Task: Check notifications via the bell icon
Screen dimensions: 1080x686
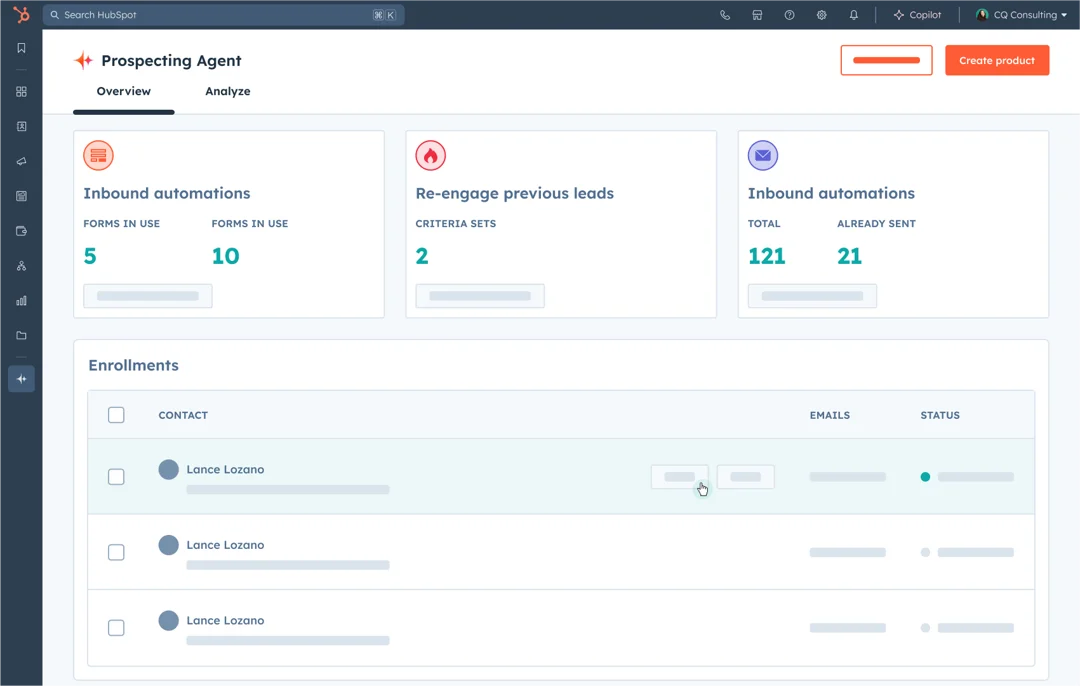Action: (x=853, y=14)
